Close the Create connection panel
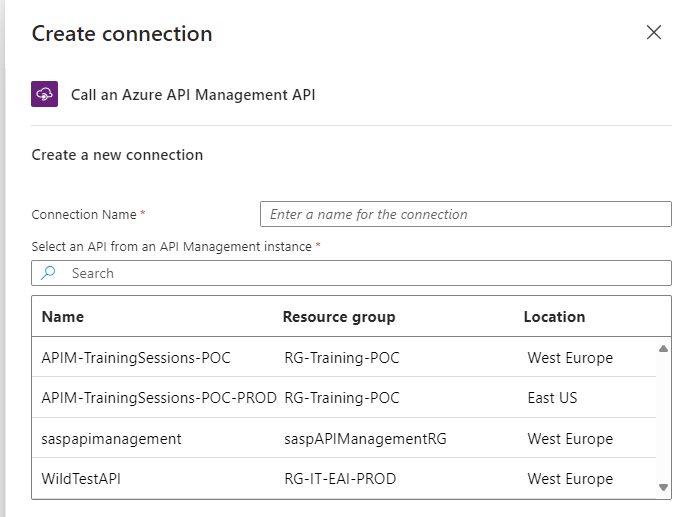 (x=654, y=32)
